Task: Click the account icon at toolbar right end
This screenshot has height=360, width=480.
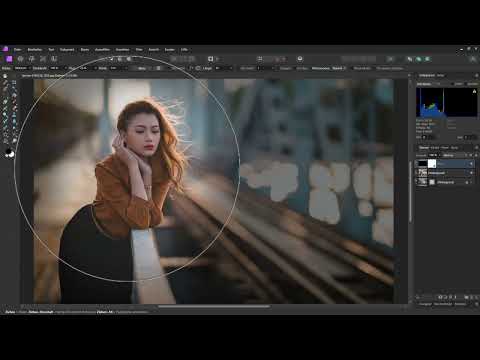Action: pyautogui.click(x=473, y=59)
